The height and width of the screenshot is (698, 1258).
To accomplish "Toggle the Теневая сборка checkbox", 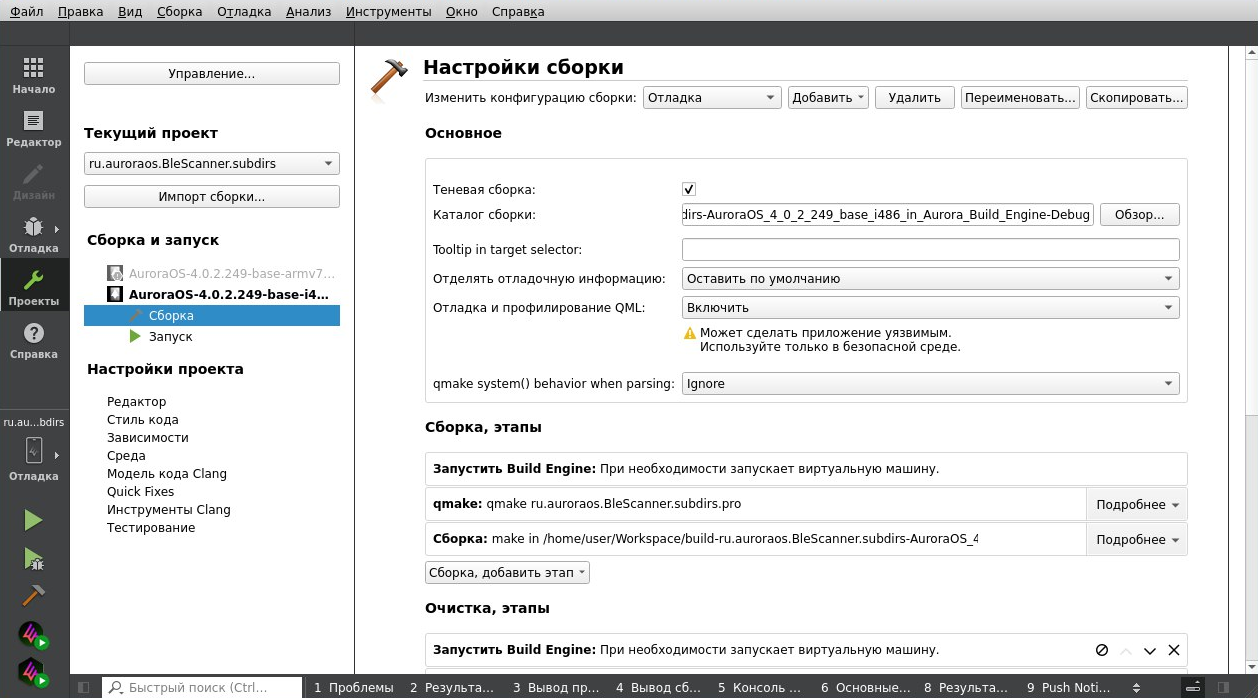I will coord(689,189).
